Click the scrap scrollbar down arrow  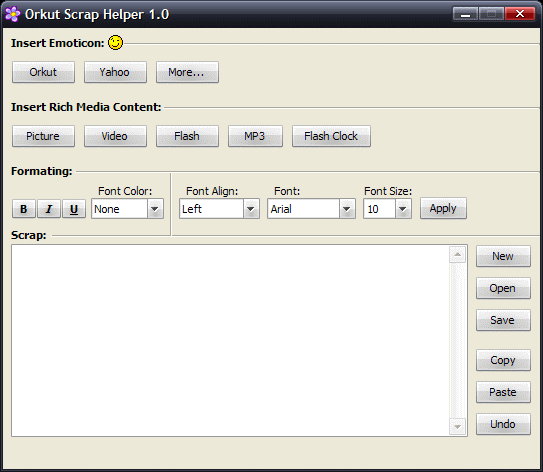pos(457,427)
